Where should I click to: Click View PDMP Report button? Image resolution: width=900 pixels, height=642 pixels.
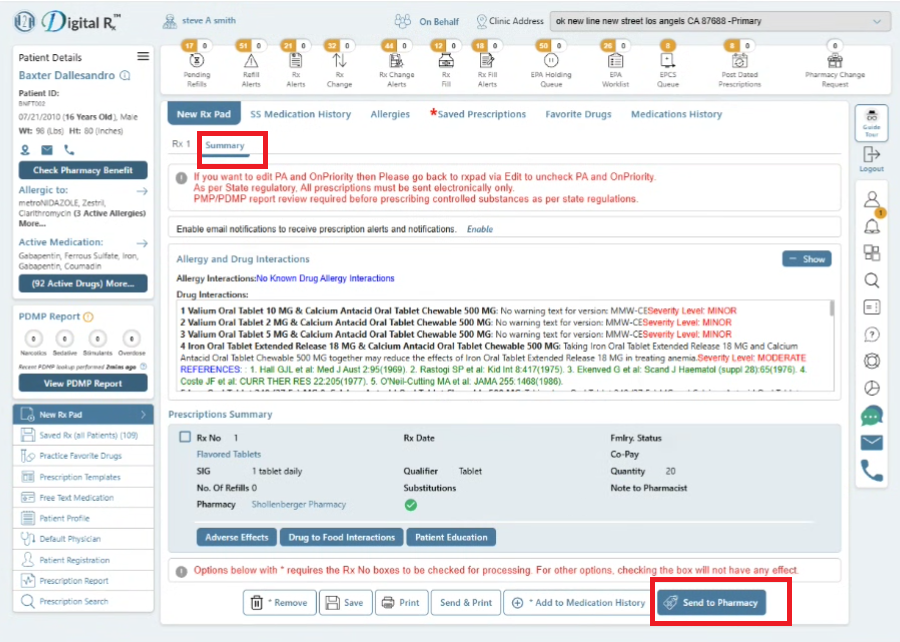pyautogui.click(x=83, y=383)
